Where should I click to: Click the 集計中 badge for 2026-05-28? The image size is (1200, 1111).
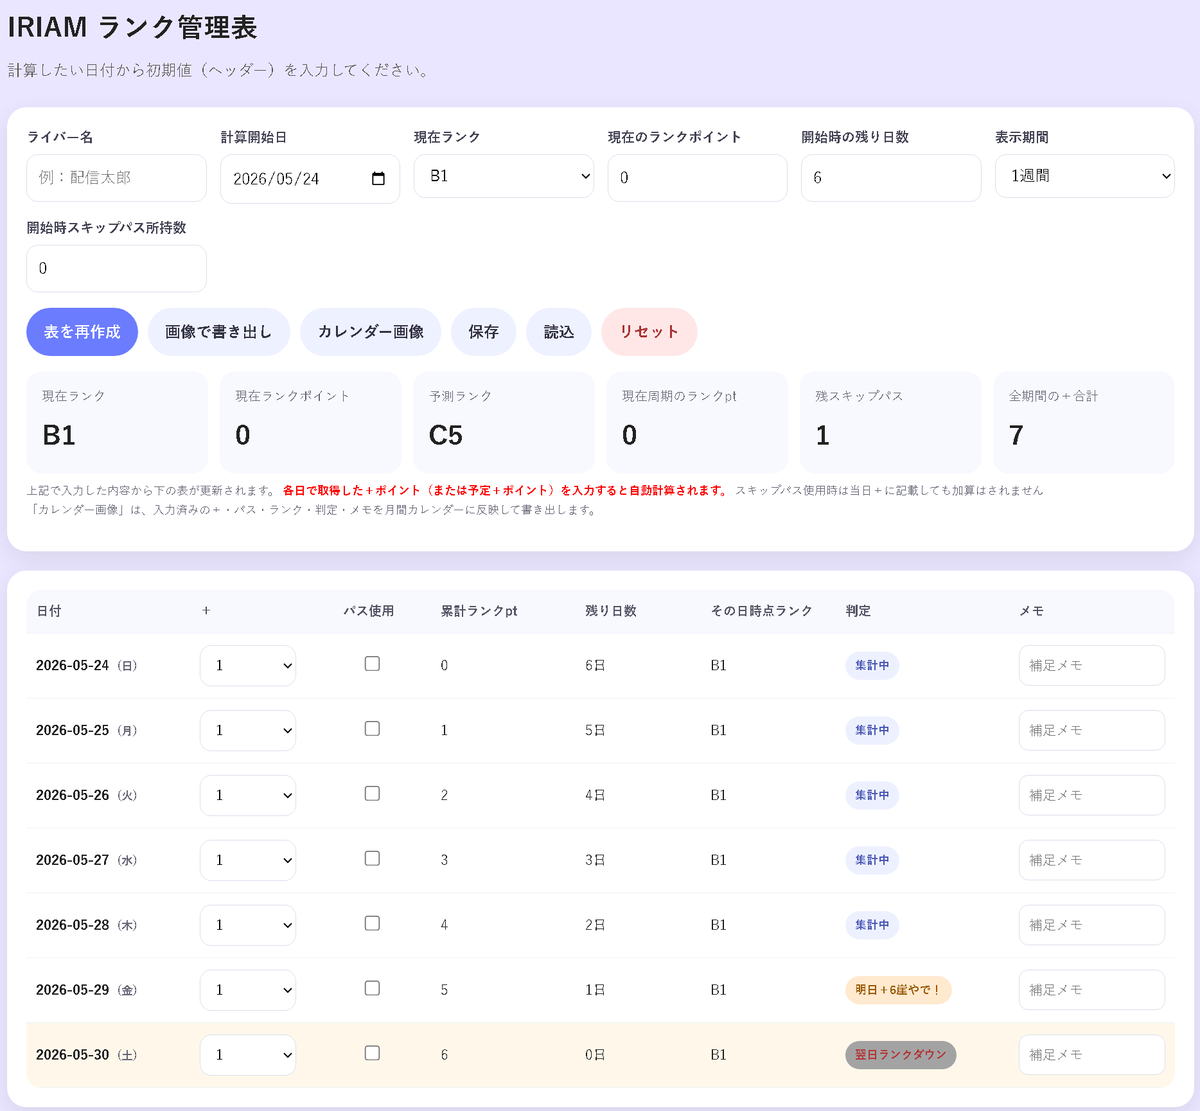872,925
